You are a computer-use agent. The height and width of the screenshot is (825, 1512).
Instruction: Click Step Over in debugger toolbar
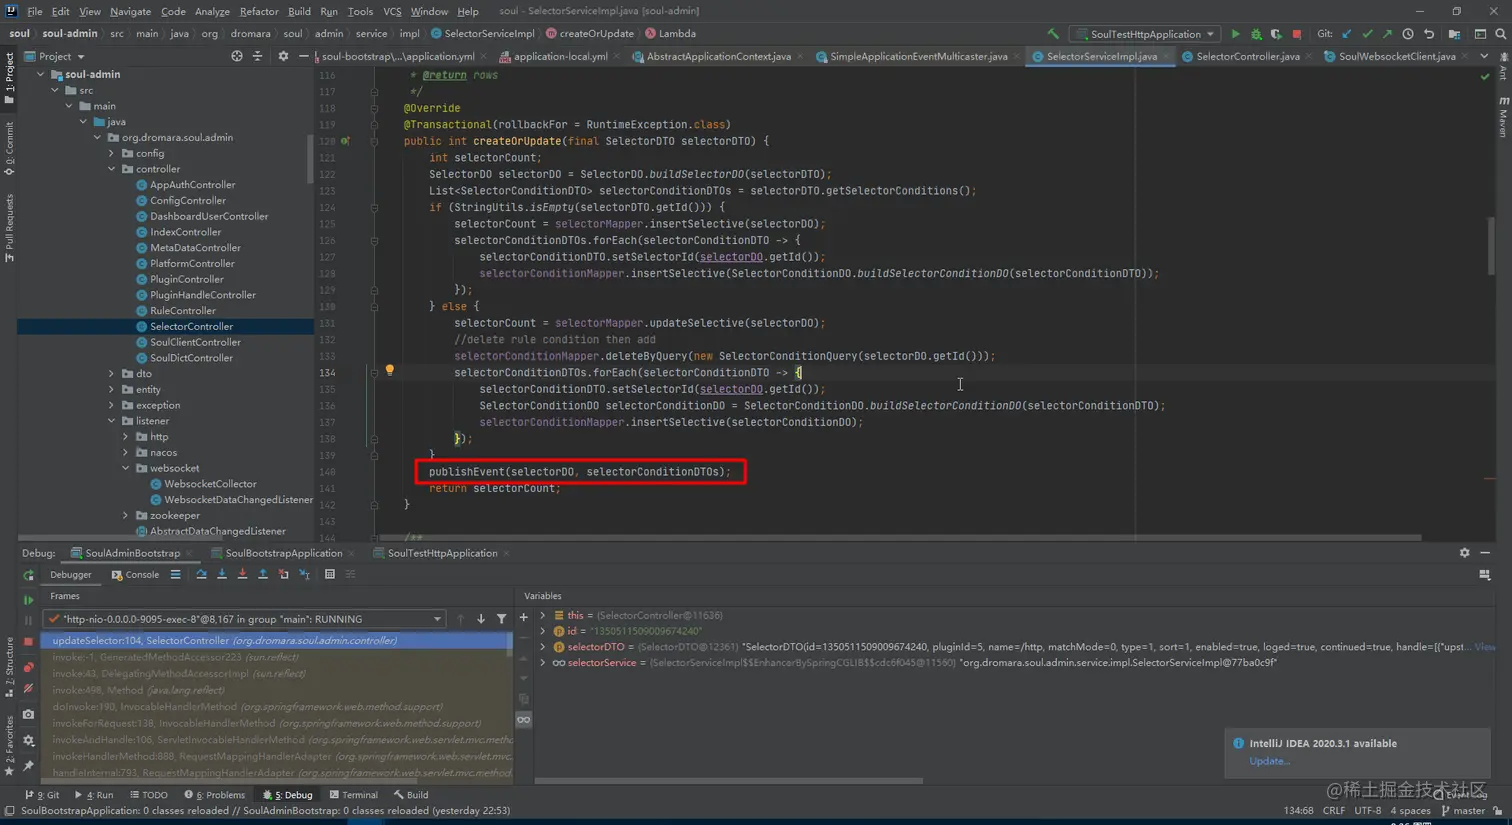pos(201,575)
